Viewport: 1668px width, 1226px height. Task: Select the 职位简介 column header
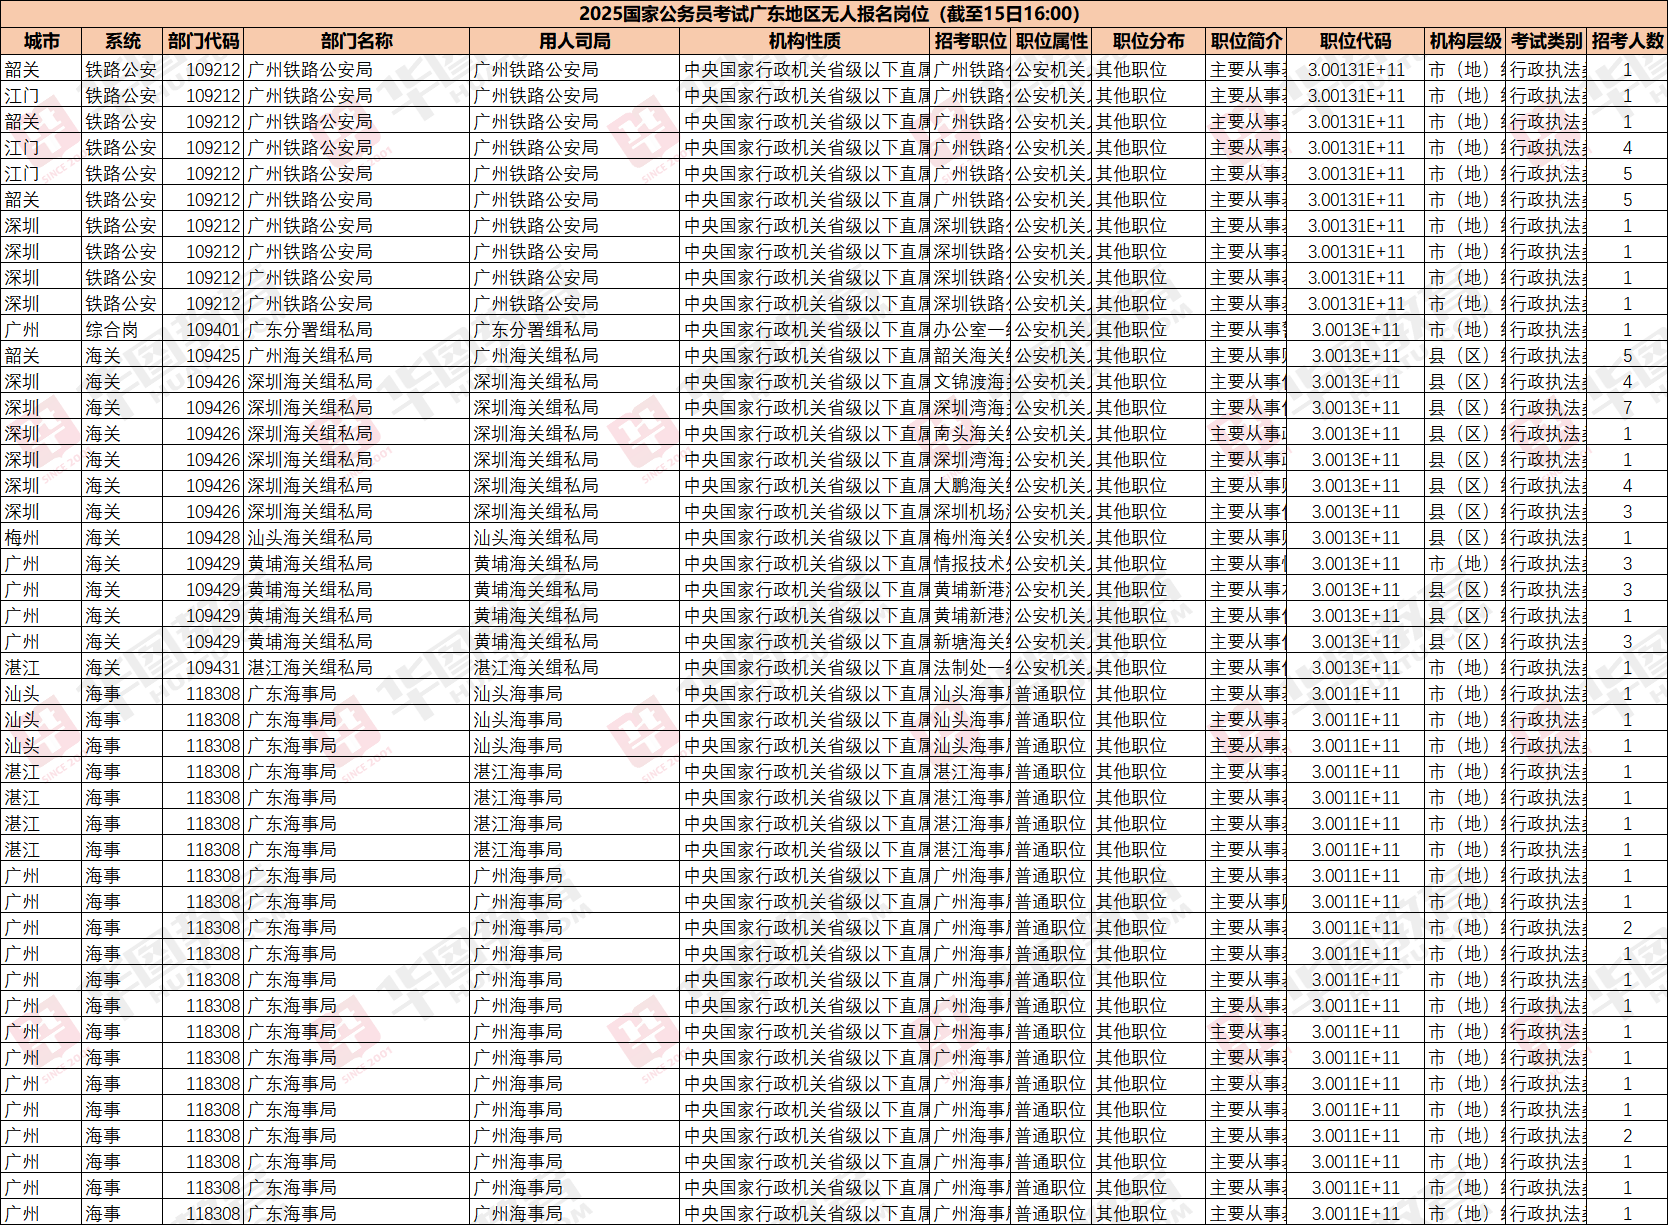pyautogui.click(x=1246, y=41)
